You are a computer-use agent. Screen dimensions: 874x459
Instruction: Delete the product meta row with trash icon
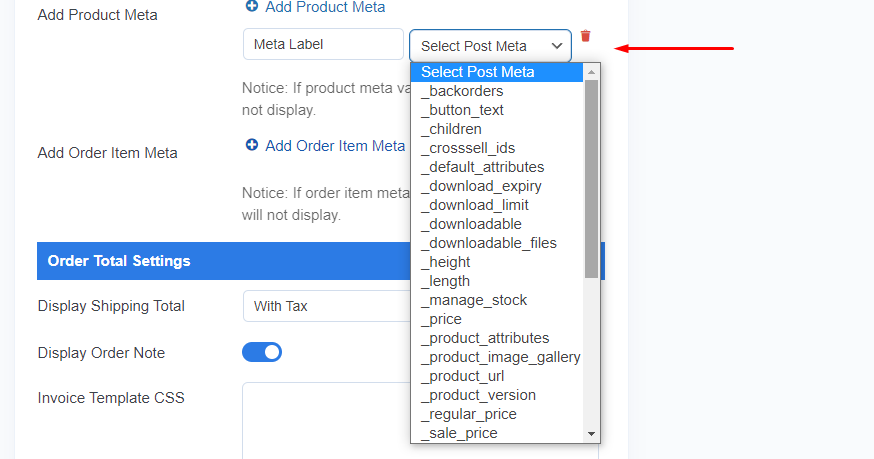click(585, 36)
